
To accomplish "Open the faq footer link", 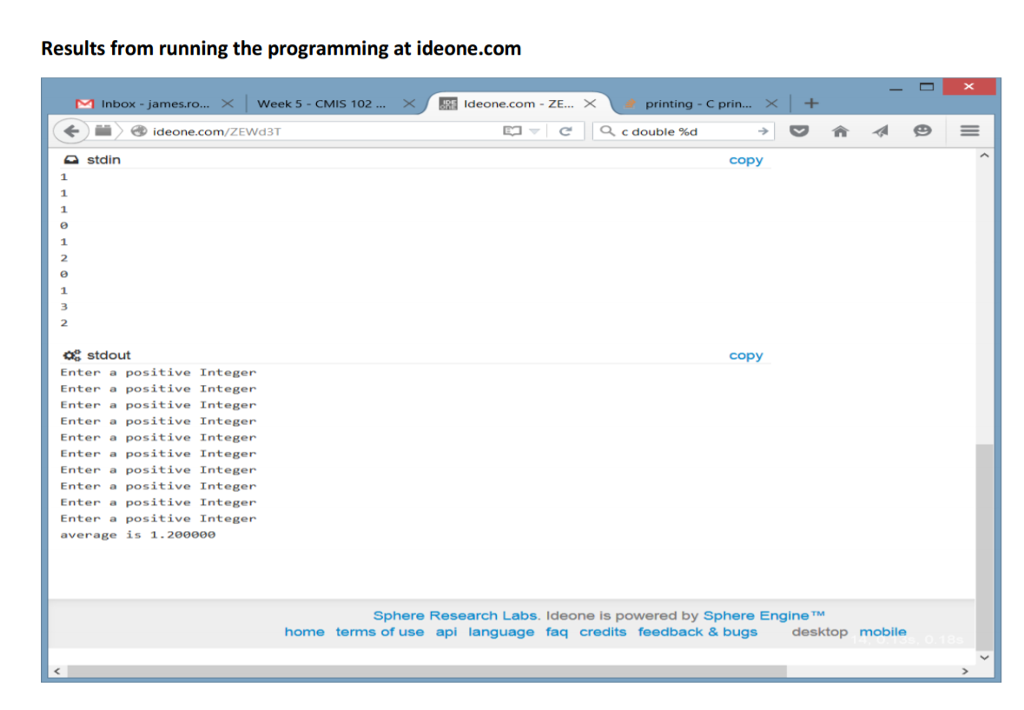I will pyautogui.click(x=556, y=632).
